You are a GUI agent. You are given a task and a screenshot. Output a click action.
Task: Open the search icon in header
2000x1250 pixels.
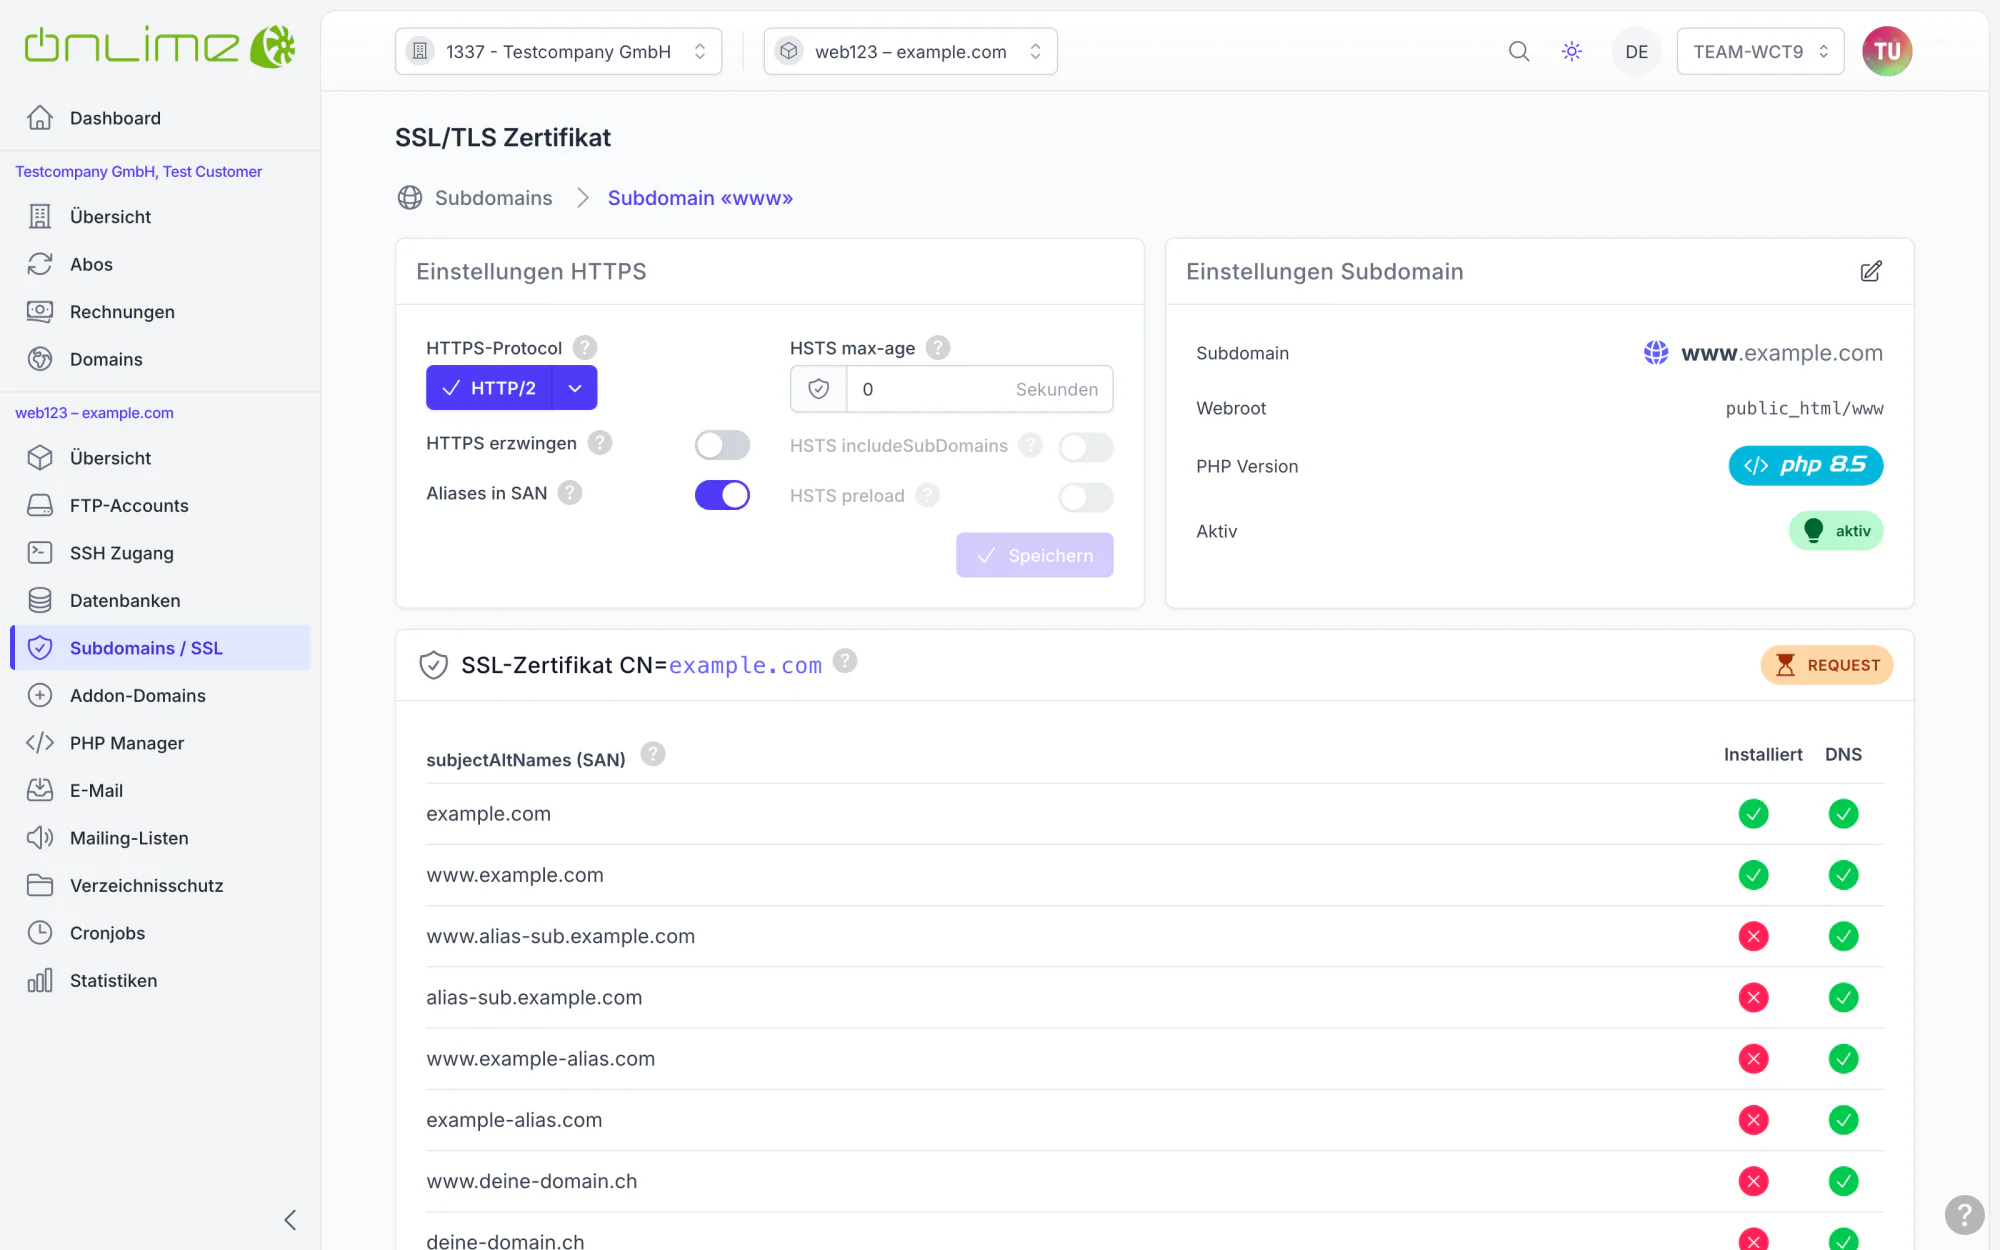click(1519, 51)
